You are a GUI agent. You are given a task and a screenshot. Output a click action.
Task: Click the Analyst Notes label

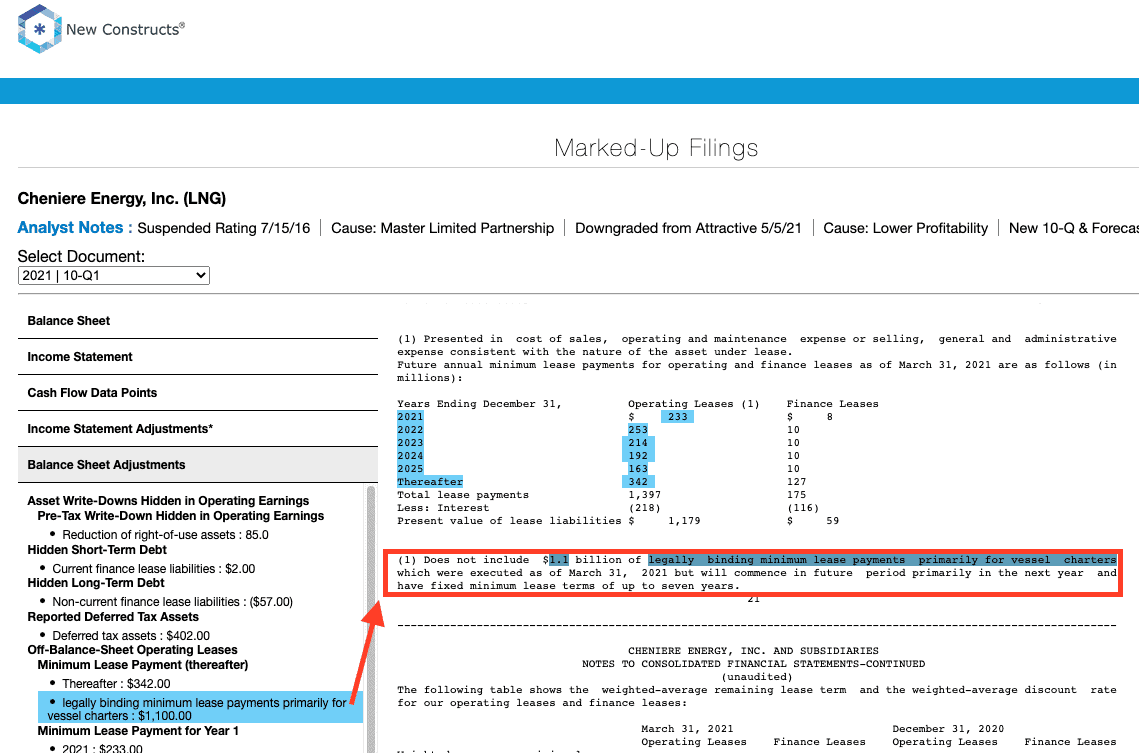coord(75,227)
